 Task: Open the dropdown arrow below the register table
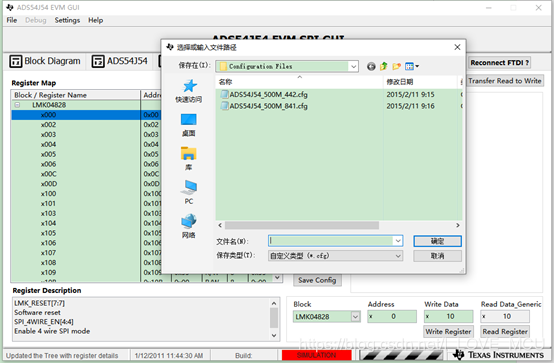click(277, 277)
